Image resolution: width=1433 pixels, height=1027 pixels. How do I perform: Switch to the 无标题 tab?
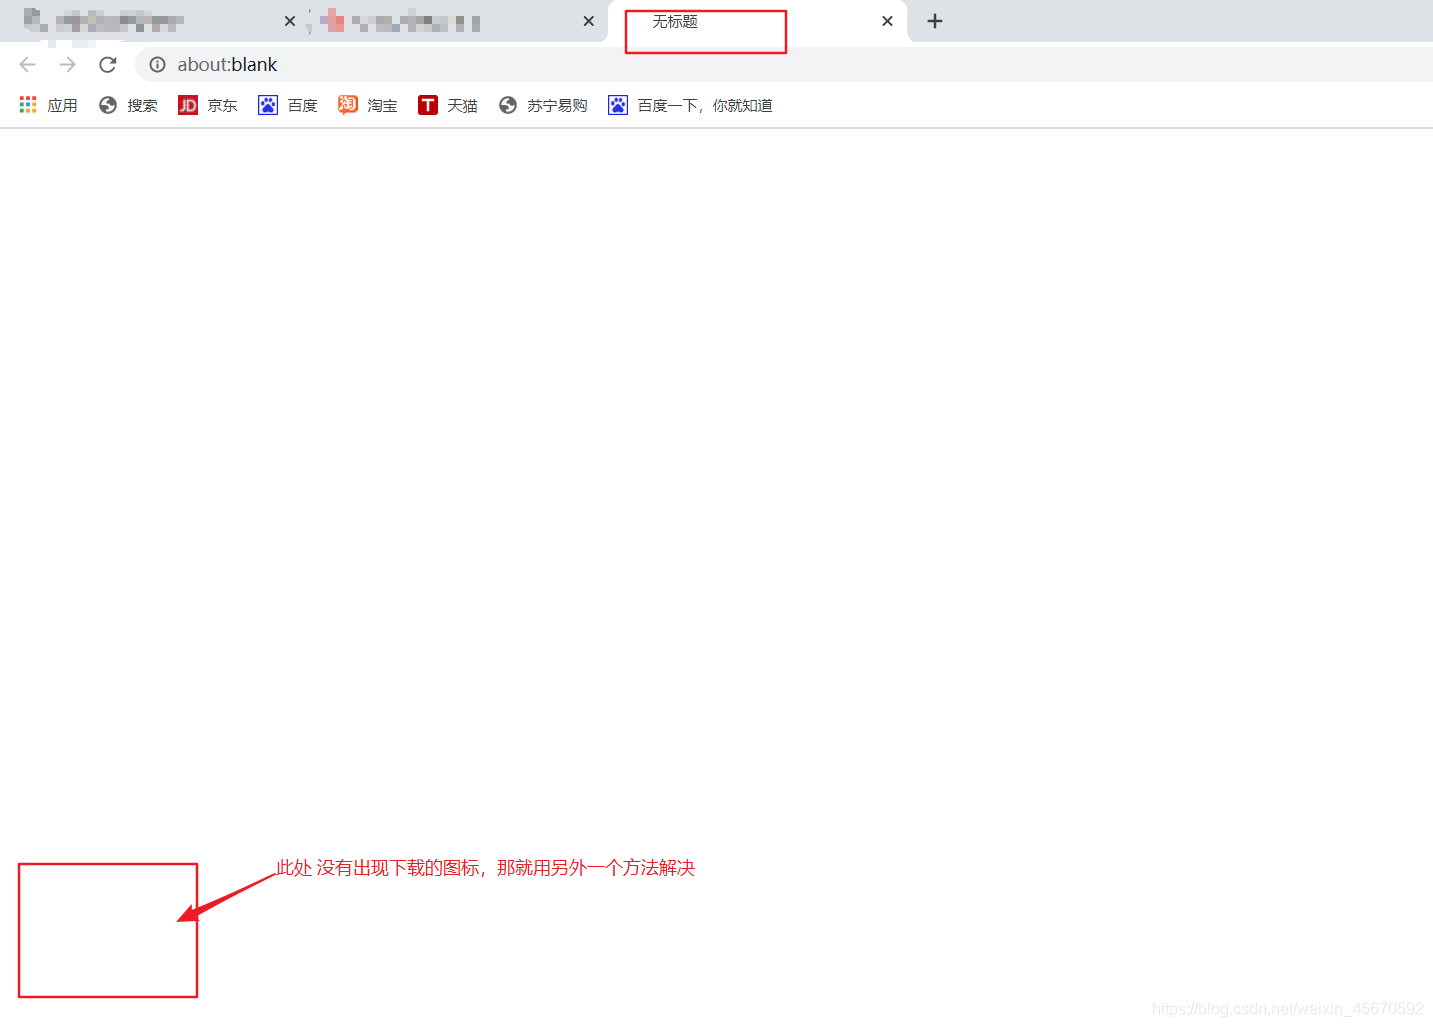pyautogui.click(x=757, y=22)
